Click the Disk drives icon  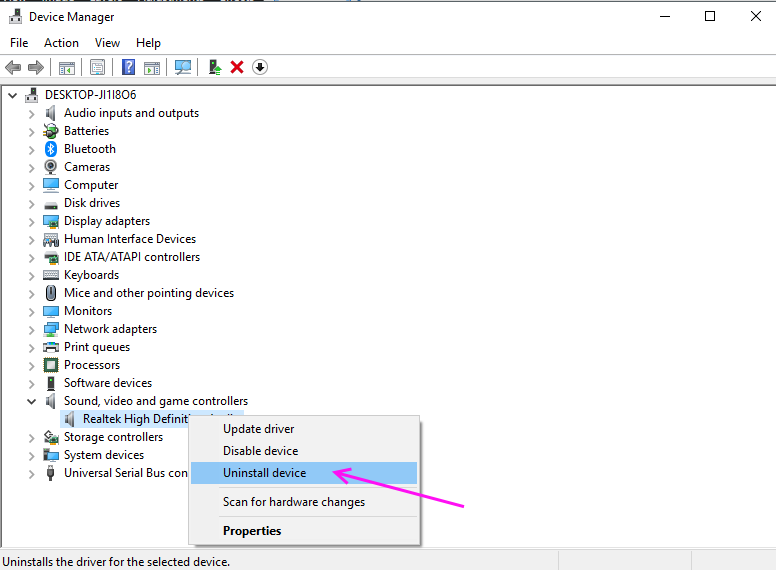[50, 204]
